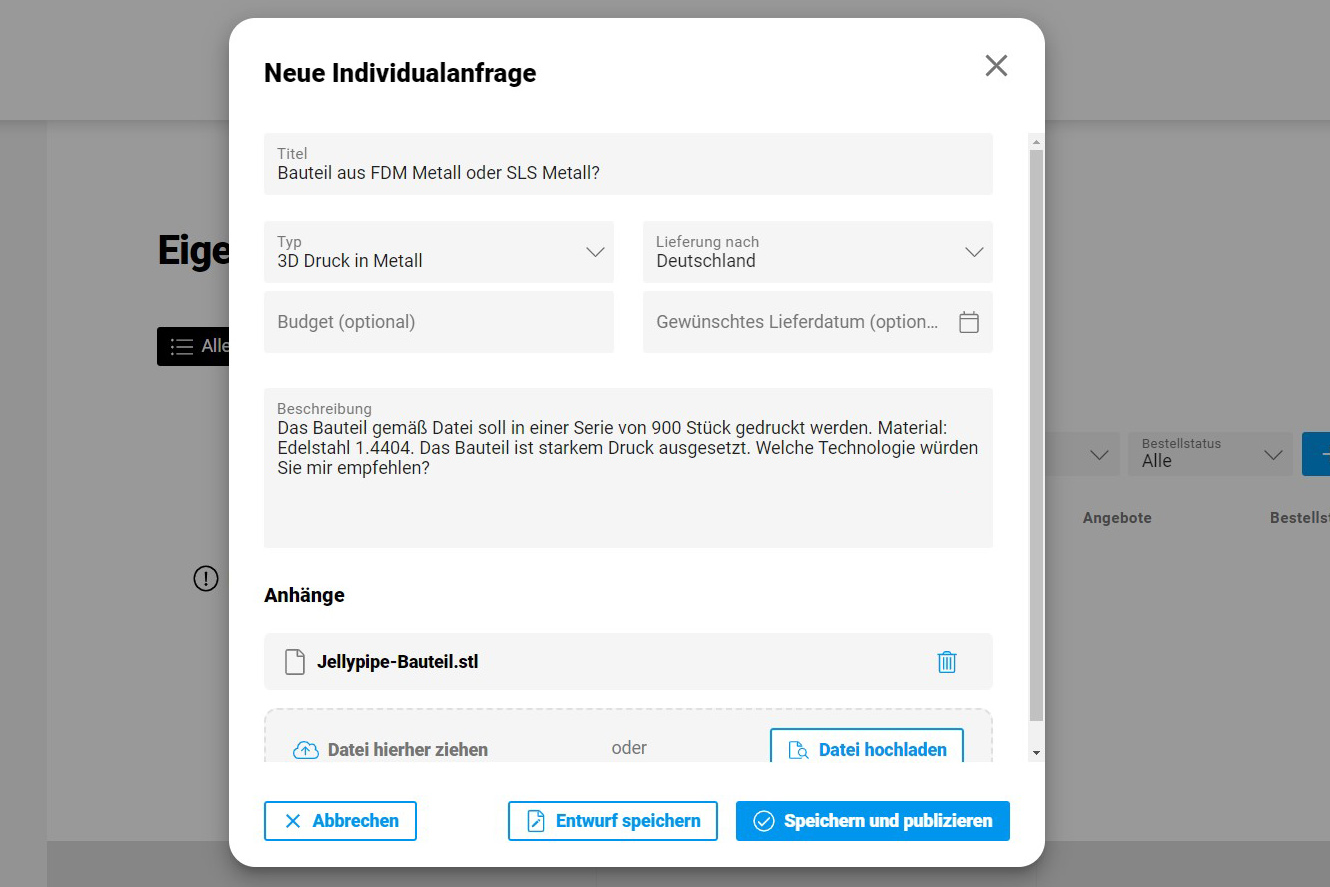1330x887 pixels.
Task: Click the Jellypipe-Bauteil.stl file name
Action: pyautogui.click(x=397, y=662)
